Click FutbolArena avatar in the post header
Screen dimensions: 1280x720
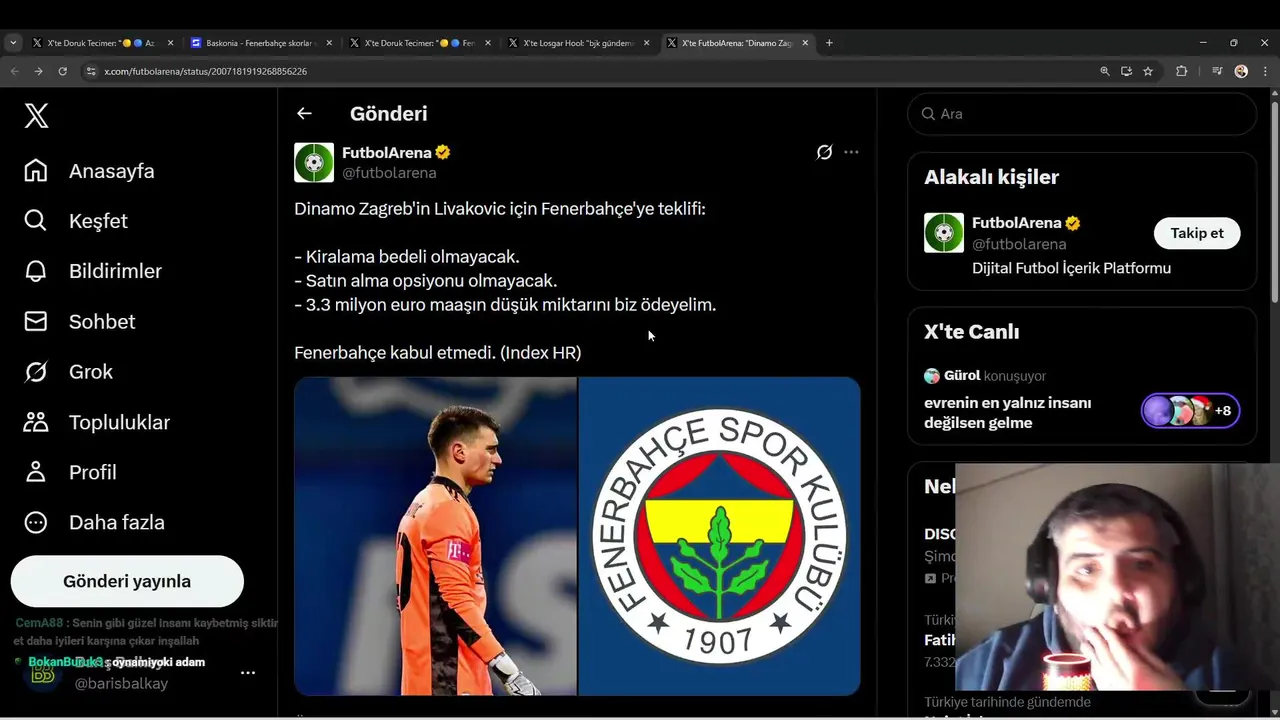(x=314, y=162)
